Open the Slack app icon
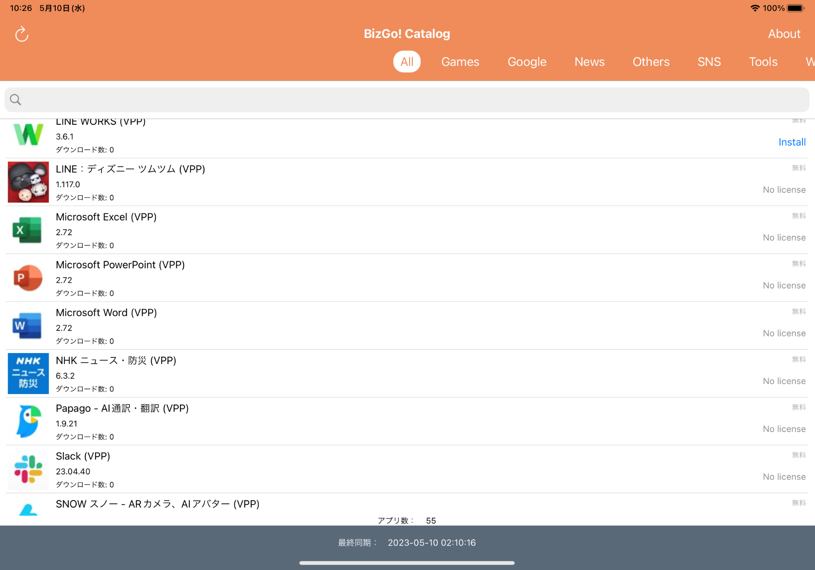This screenshot has width=815, height=570. point(28,469)
